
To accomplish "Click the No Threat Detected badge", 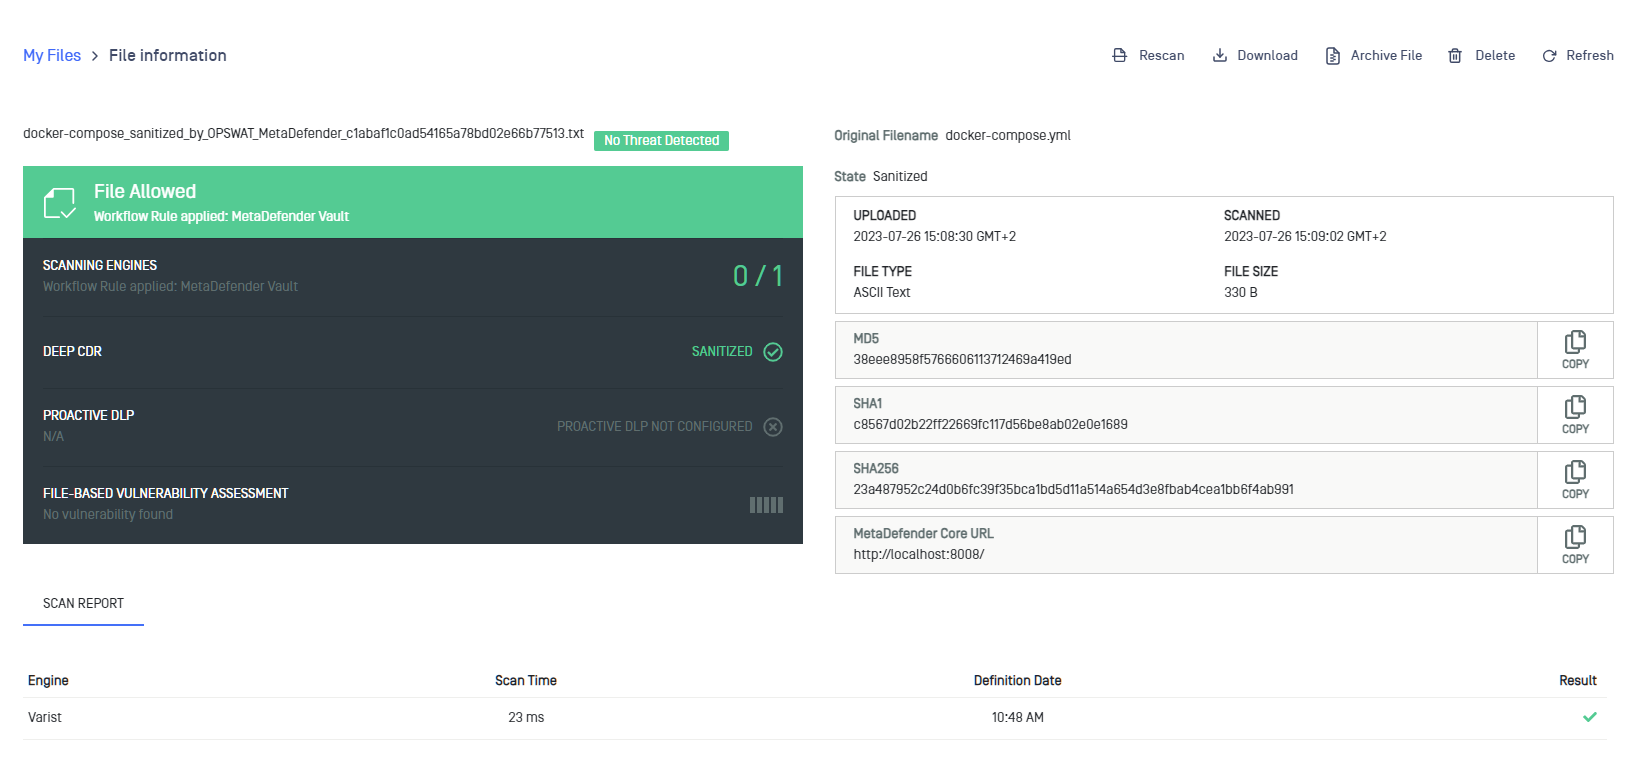I will pos(661,141).
